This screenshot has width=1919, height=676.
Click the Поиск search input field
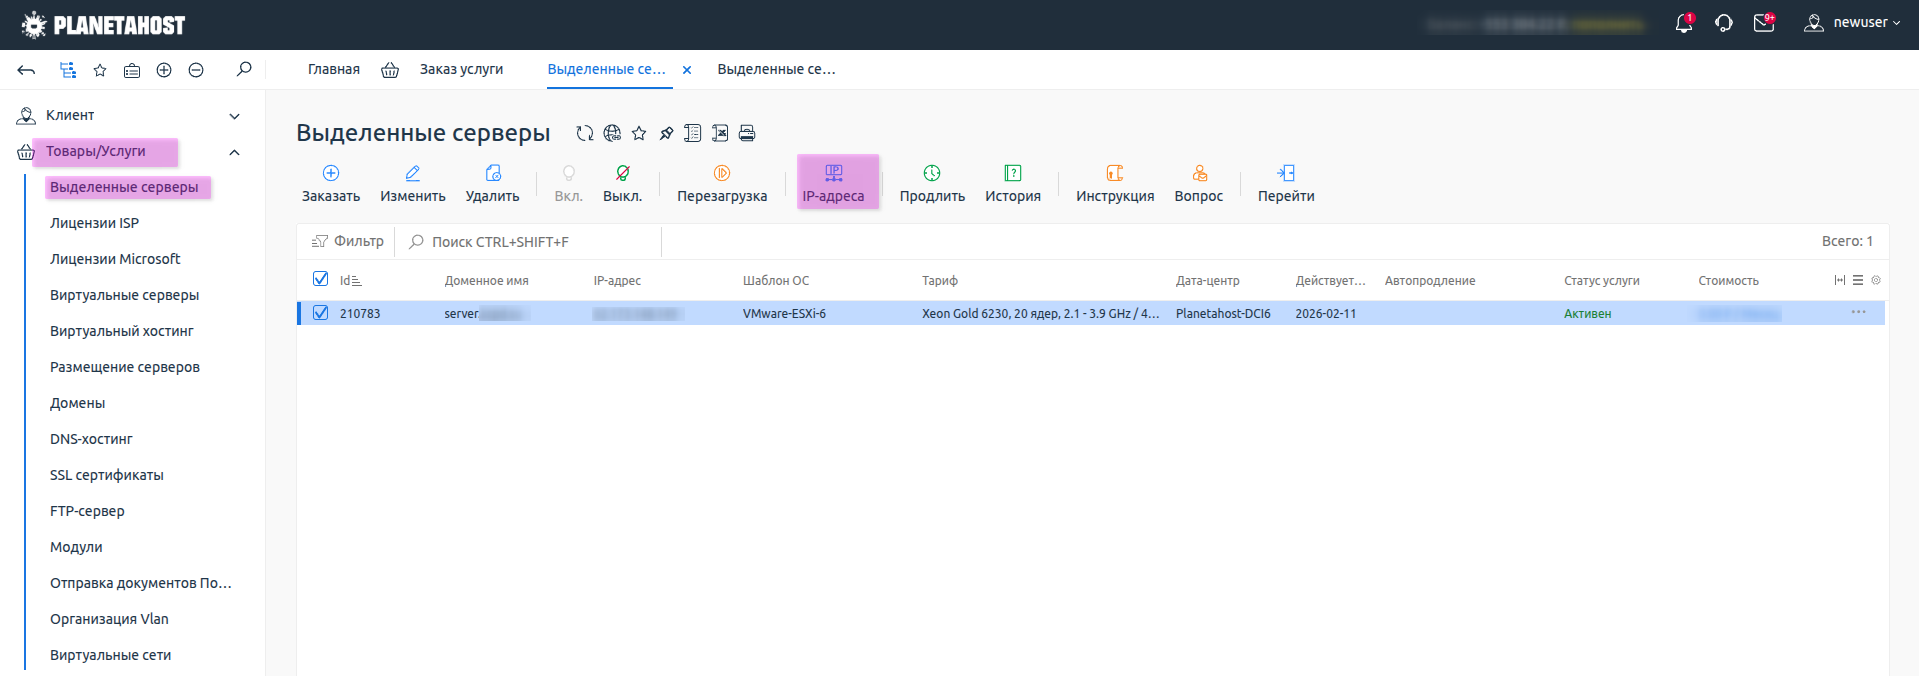pyautogui.click(x=530, y=242)
